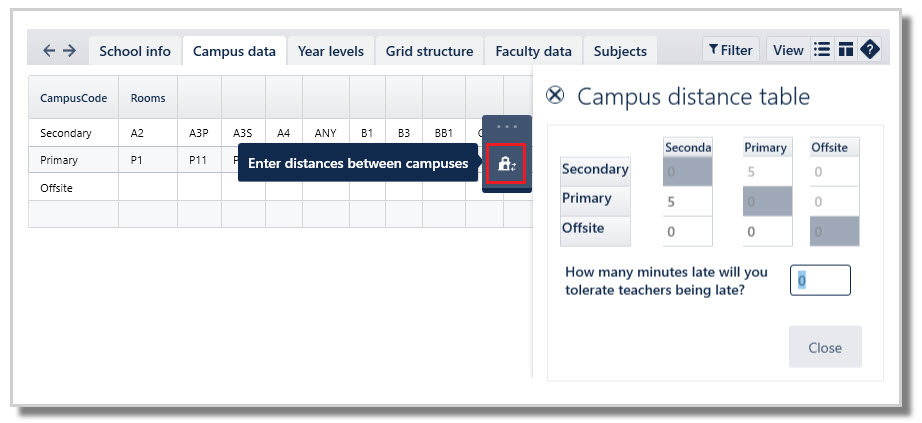Open the View options
922x423 pixels.
(x=788, y=50)
